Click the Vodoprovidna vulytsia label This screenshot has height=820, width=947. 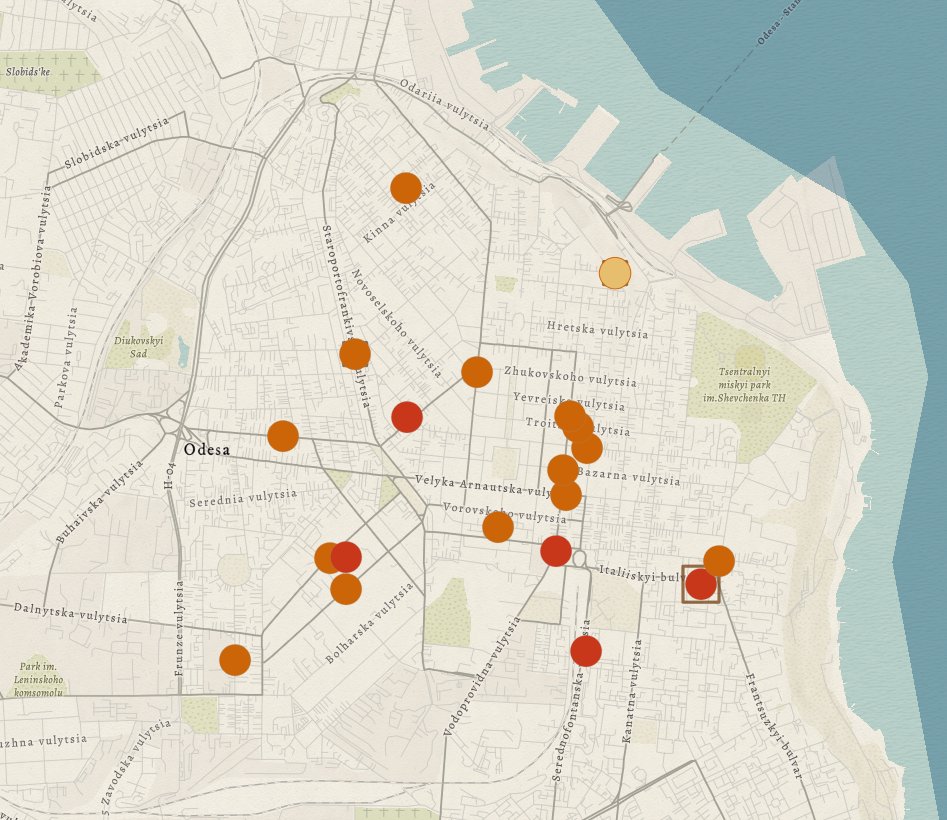click(x=482, y=676)
